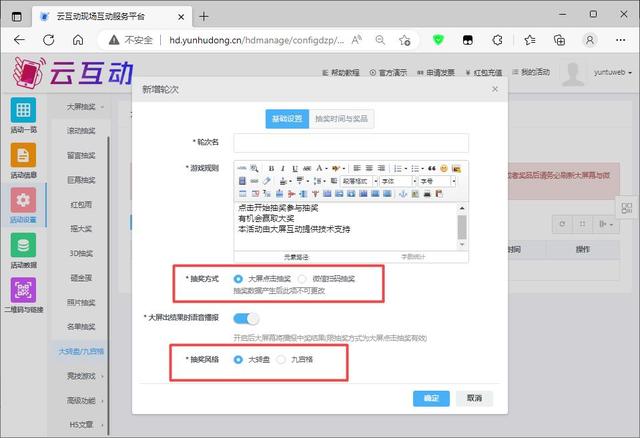The height and width of the screenshot is (438, 640).
Task: Select 大屏点击抽奖 radio option
Action: 238,279
